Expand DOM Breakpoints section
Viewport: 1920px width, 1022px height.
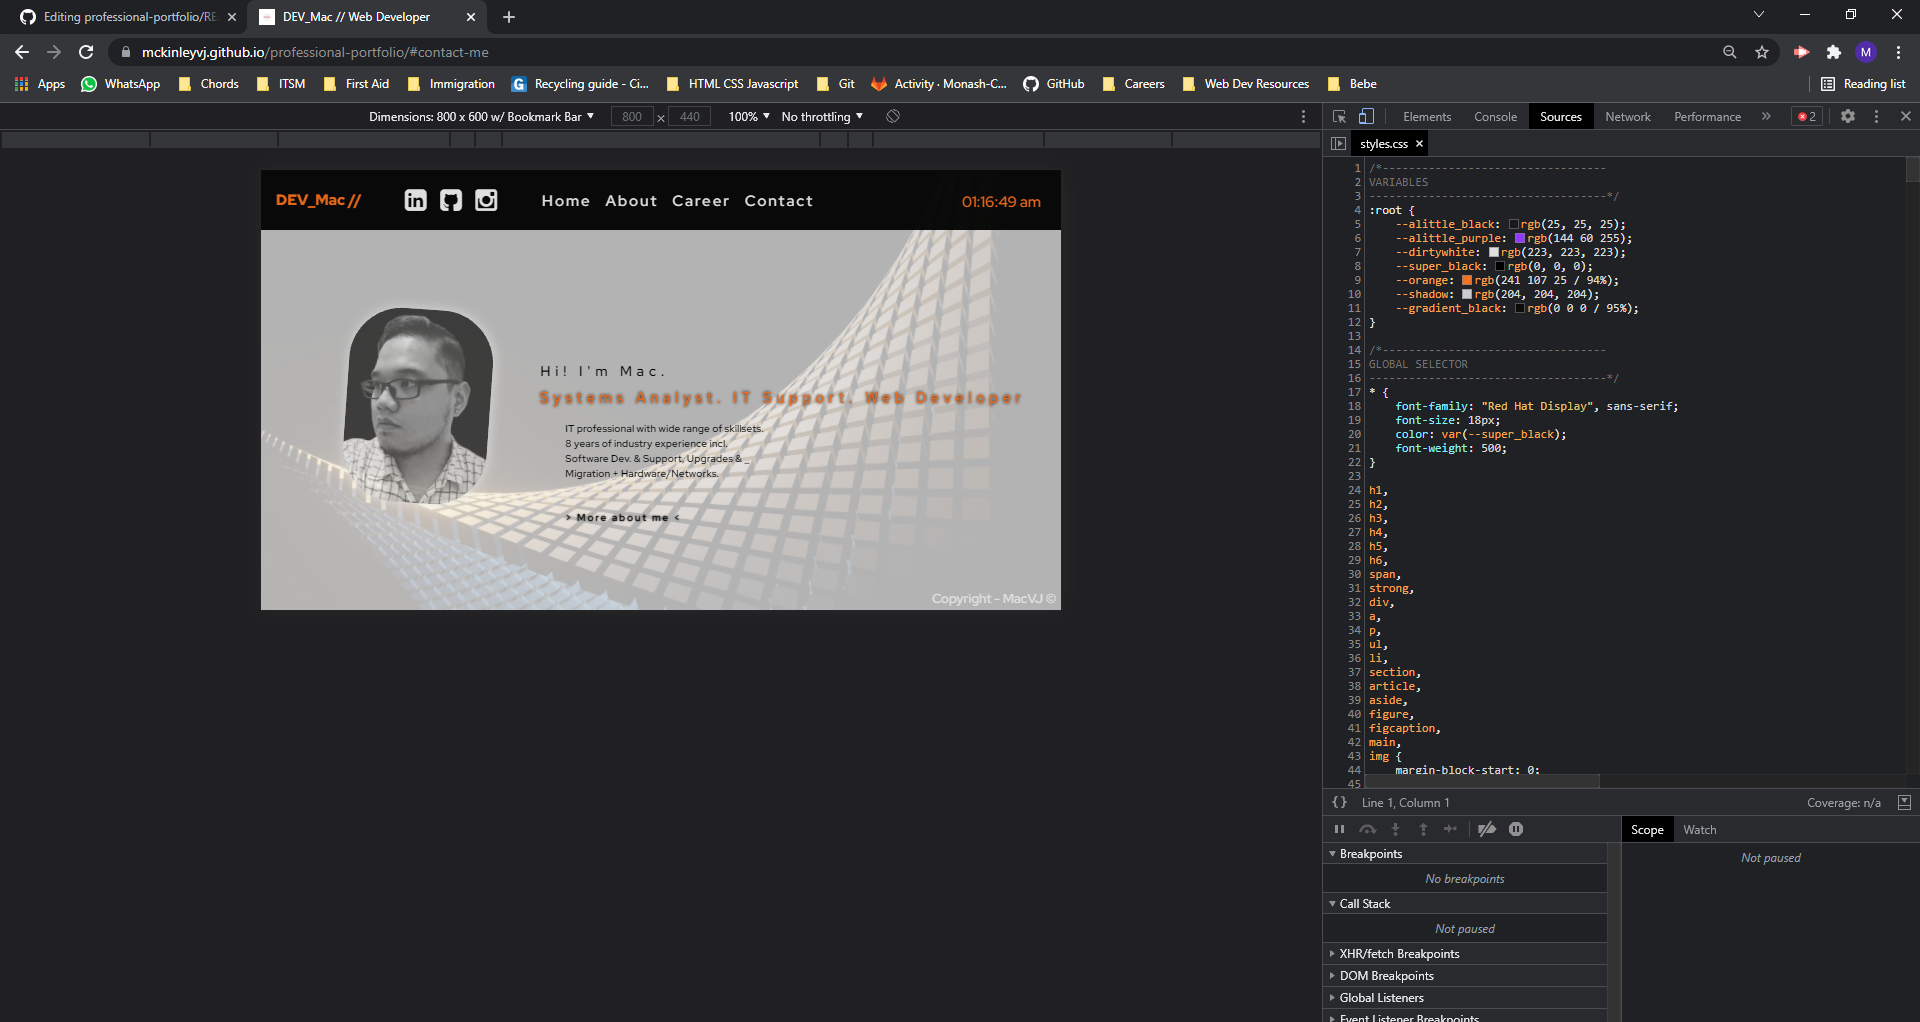point(1465,976)
